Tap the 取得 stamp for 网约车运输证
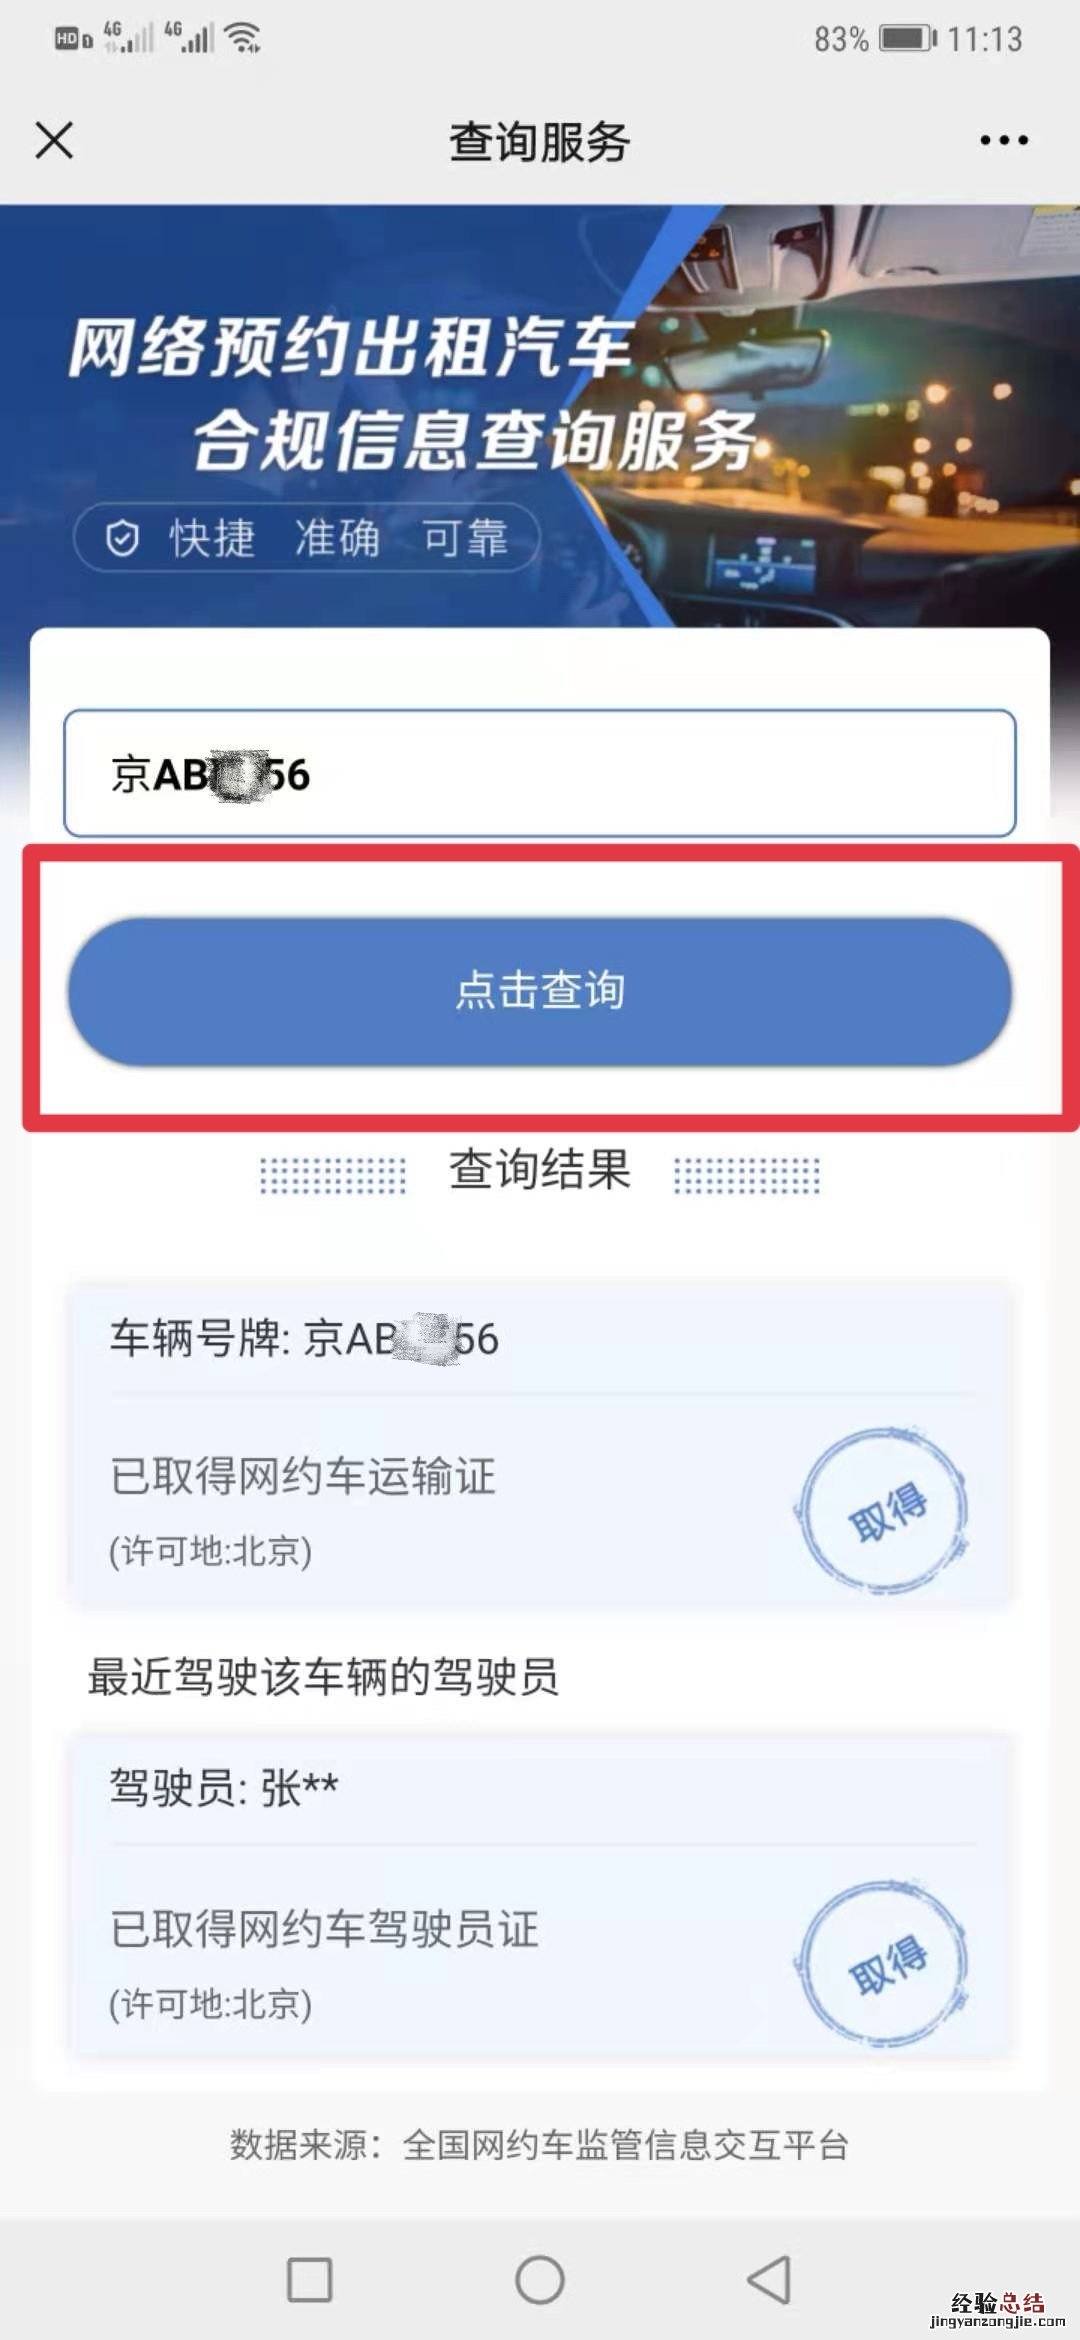1080x2340 pixels. click(x=882, y=1511)
